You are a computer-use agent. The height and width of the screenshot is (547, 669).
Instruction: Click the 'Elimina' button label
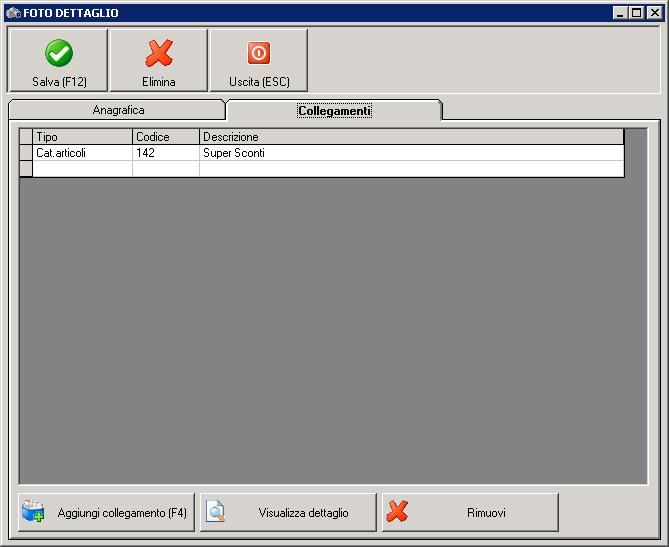click(159, 81)
